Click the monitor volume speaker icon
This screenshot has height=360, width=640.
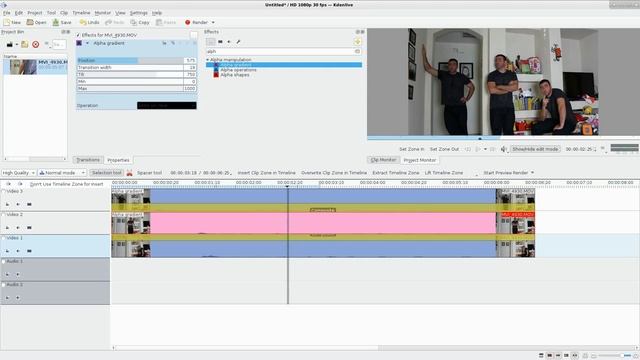coord(503,149)
